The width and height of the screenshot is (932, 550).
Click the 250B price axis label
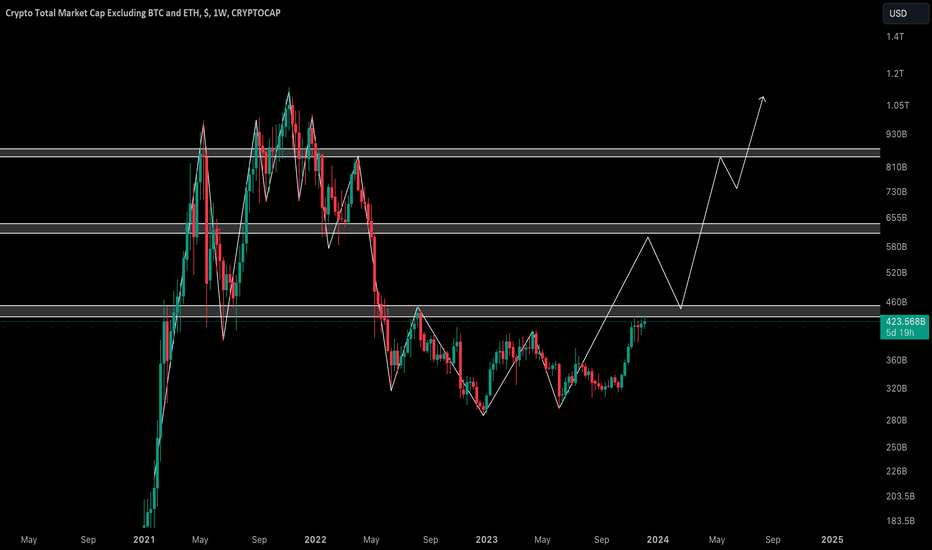(x=896, y=448)
